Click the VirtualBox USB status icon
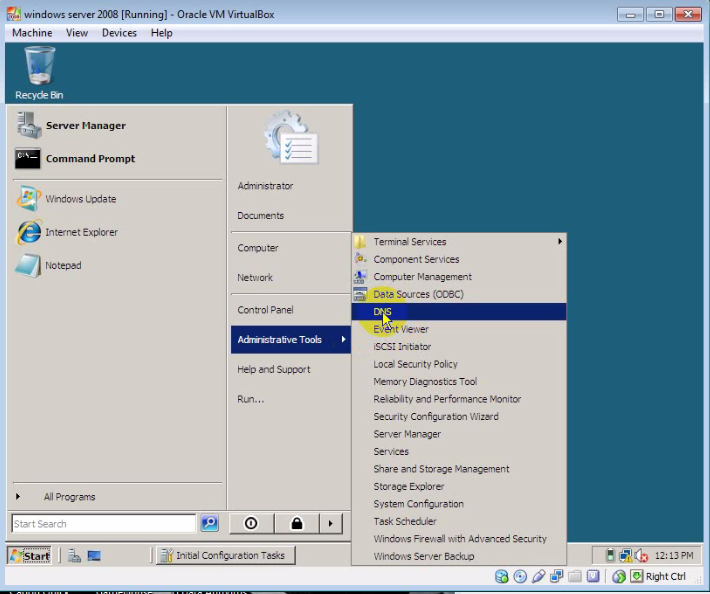The image size is (710, 594). coord(538,576)
